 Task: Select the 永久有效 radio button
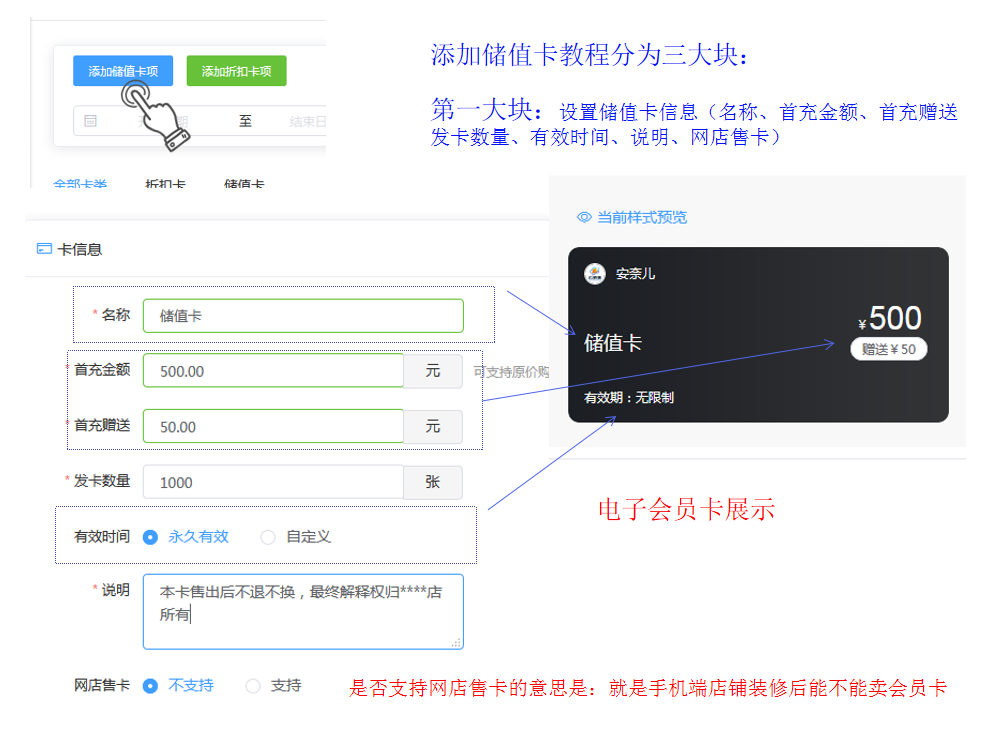[150, 537]
